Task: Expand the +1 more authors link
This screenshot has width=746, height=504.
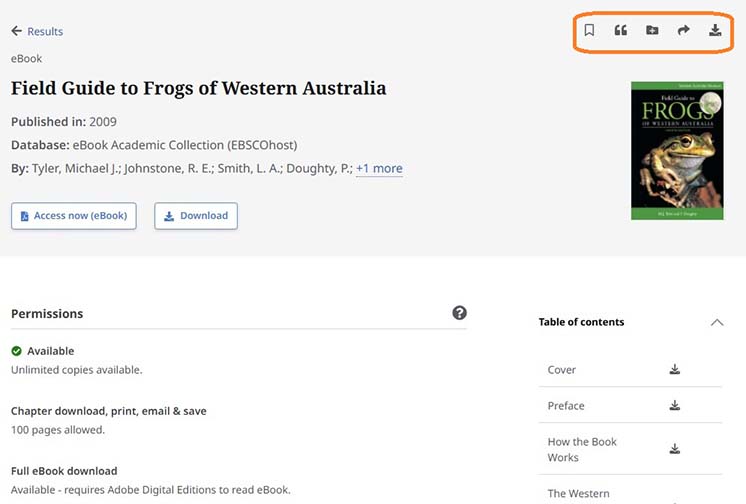Action: click(x=379, y=169)
